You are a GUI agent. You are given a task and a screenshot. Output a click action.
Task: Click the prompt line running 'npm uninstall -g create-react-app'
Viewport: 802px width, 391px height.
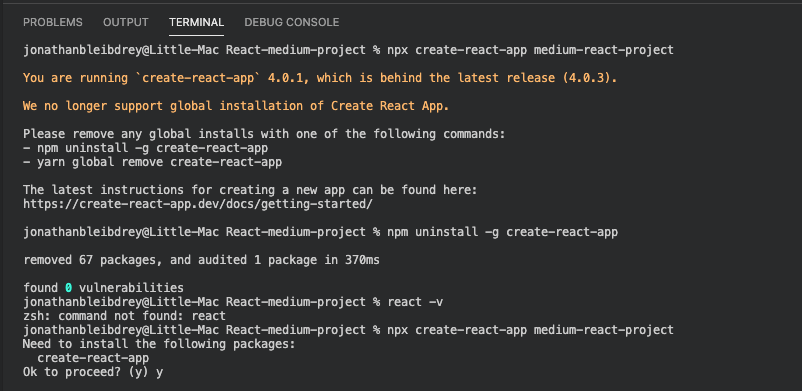click(321, 232)
